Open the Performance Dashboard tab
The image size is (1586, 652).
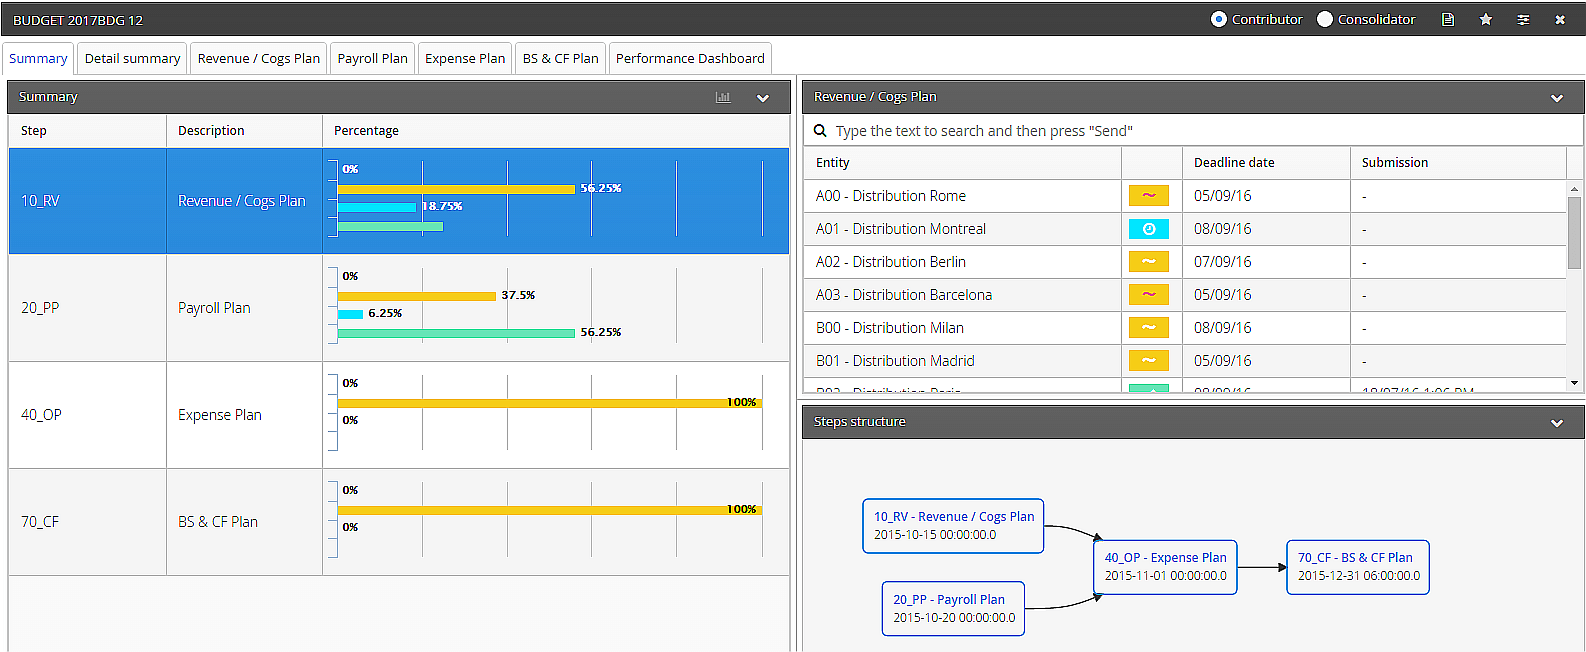tap(690, 58)
